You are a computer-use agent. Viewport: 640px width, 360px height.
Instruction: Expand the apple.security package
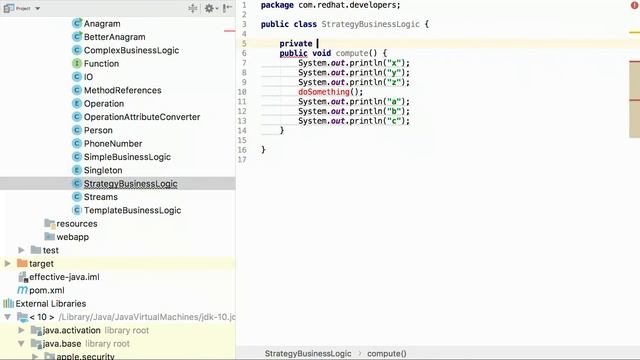coord(35,356)
